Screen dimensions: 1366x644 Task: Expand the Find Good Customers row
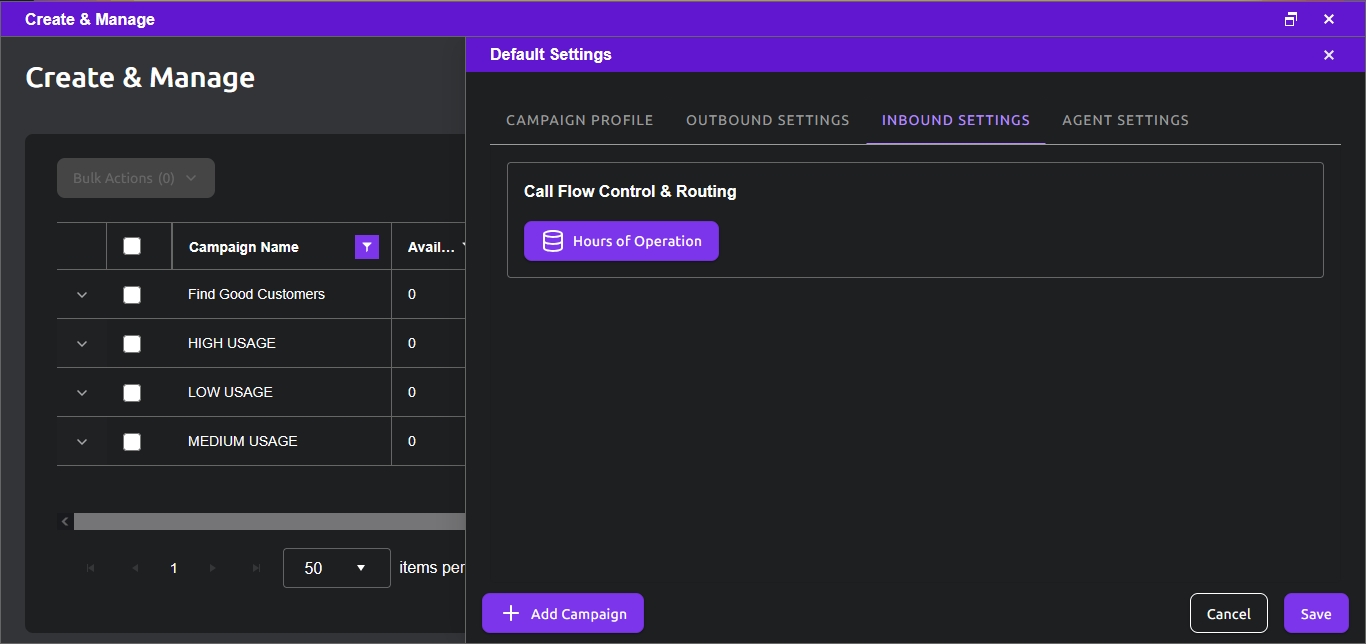(82, 295)
